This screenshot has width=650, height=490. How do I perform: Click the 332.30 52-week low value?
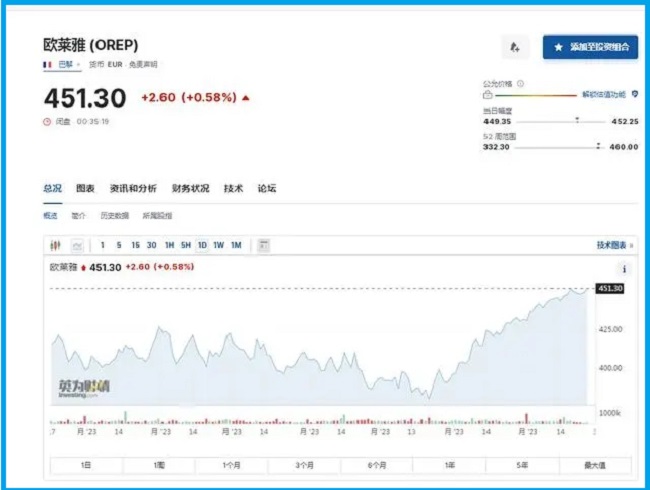point(496,147)
